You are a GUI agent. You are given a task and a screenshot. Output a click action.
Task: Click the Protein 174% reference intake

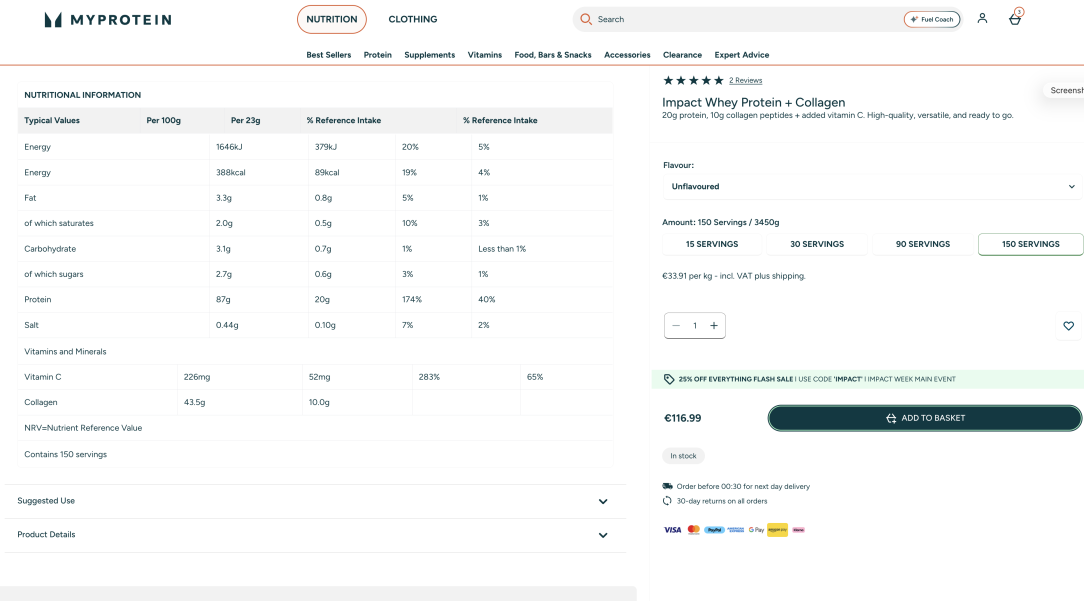point(412,299)
